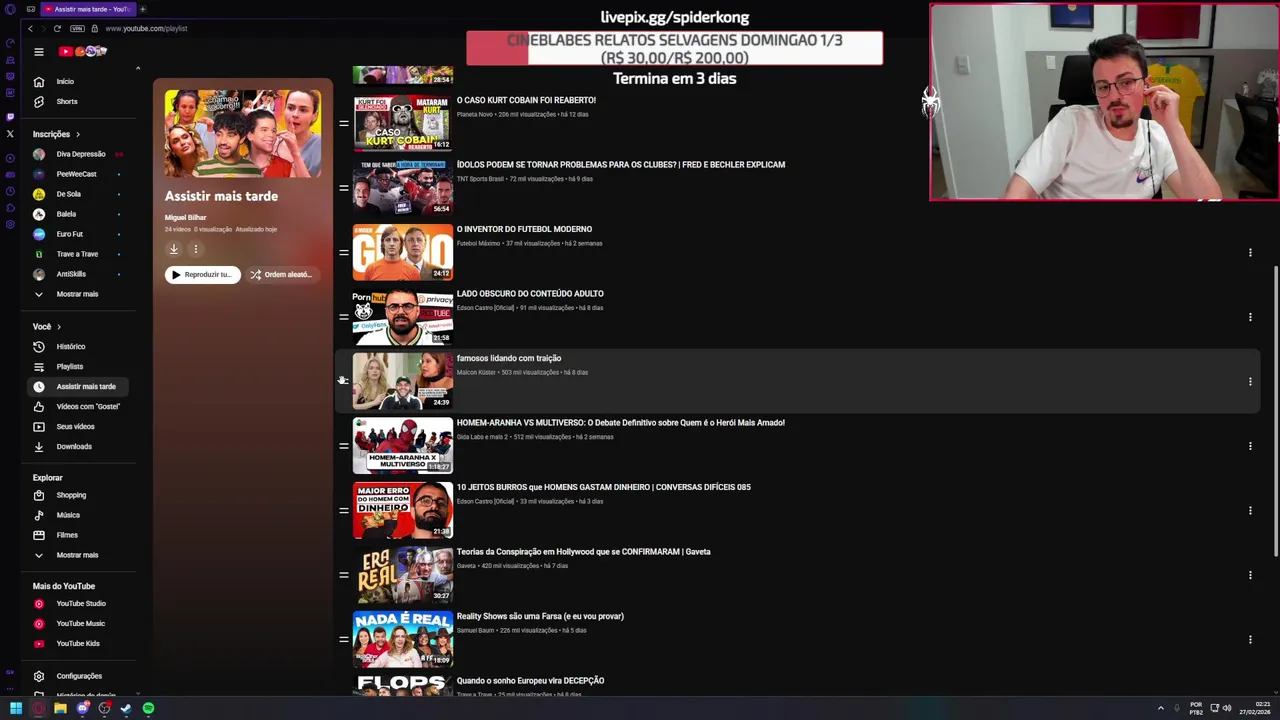Open the YouTube hamburger guide menu
The width and height of the screenshot is (1280, 720).
click(x=39, y=52)
